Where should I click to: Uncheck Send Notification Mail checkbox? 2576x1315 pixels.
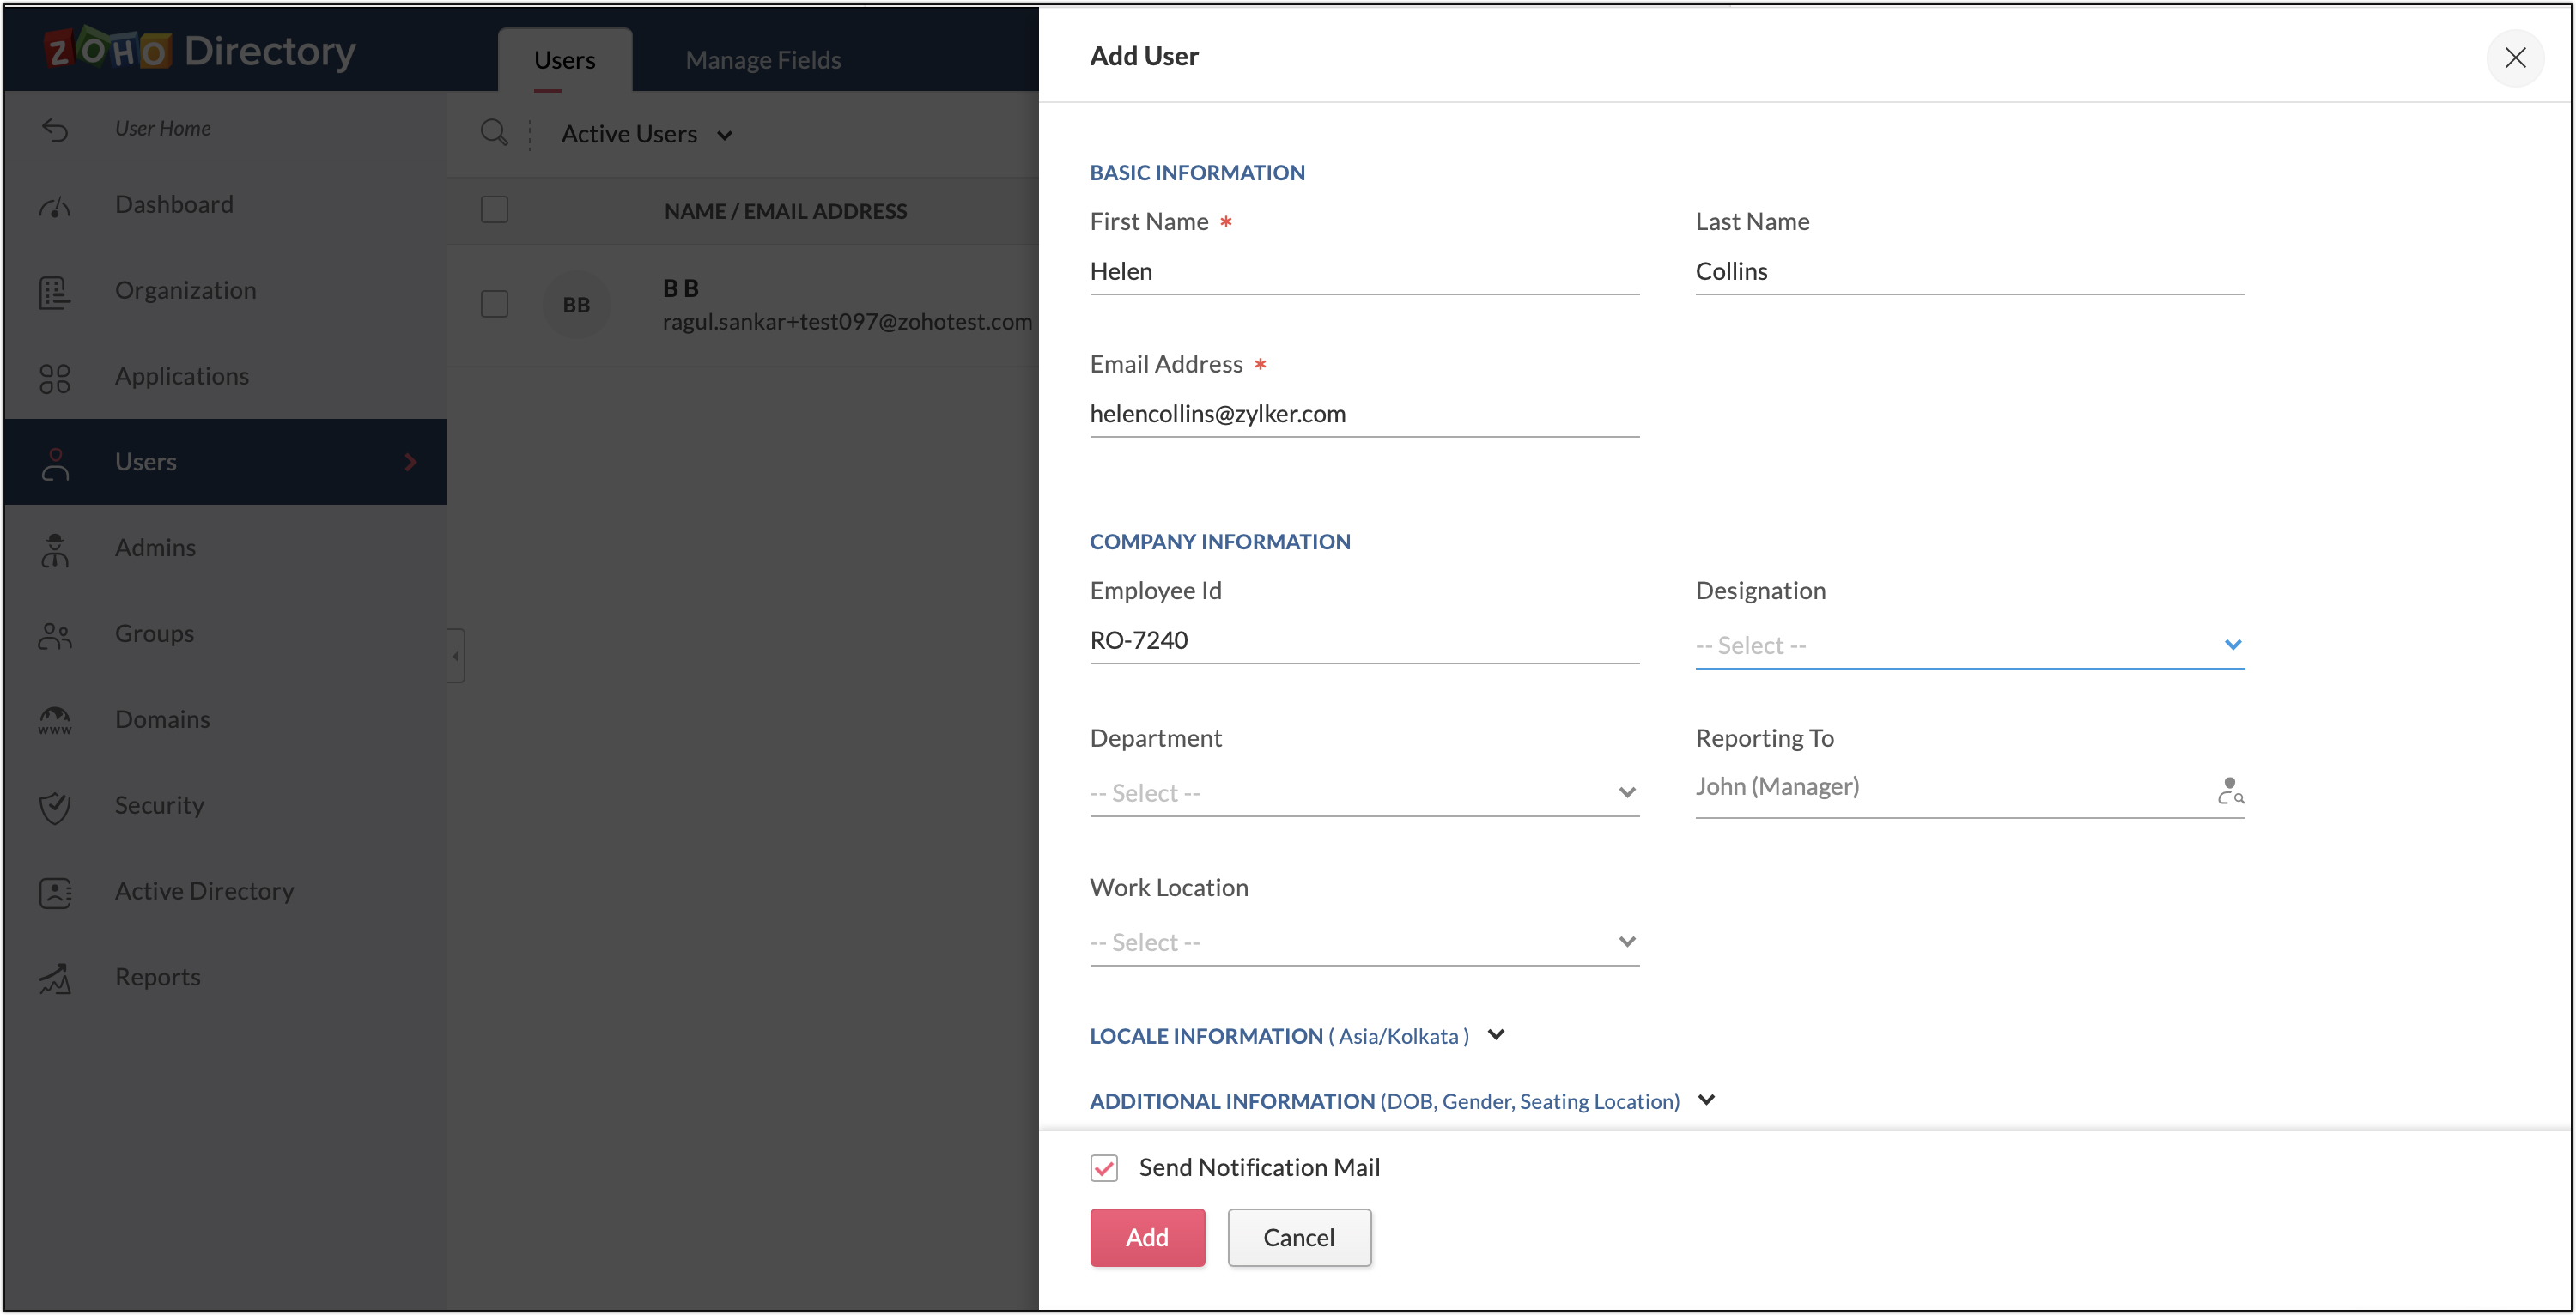click(1104, 1167)
